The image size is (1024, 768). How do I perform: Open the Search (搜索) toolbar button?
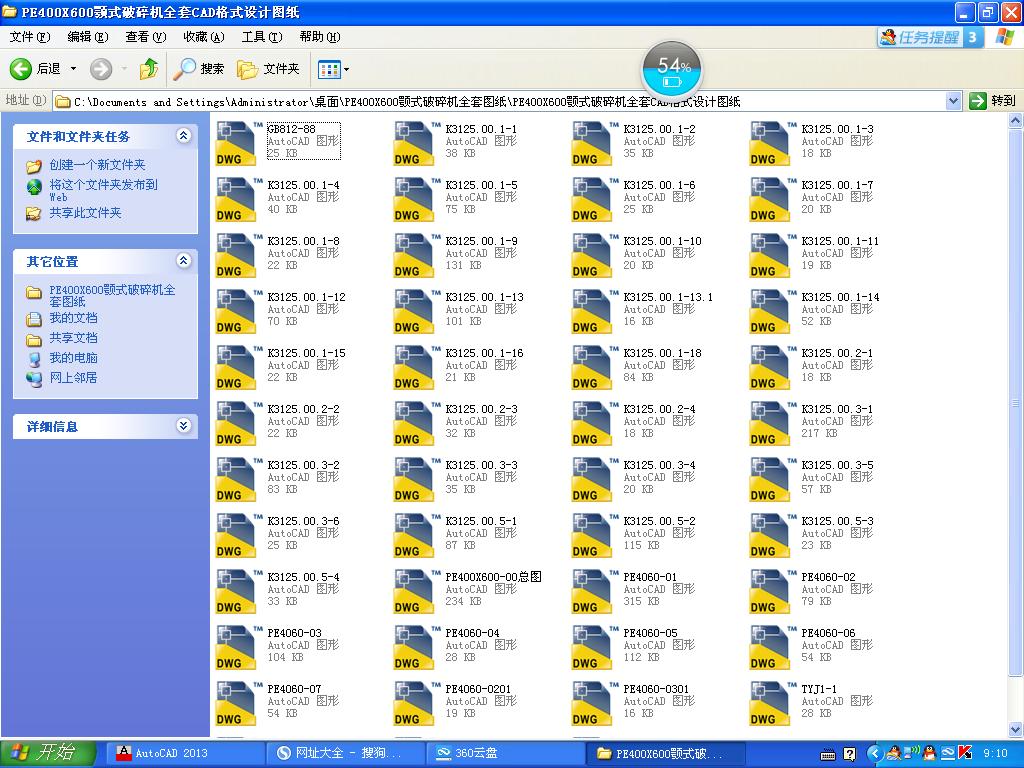pyautogui.click(x=199, y=69)
